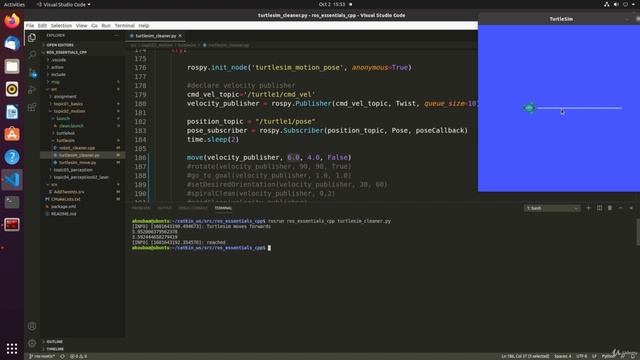Open Files manager from the dock

pyautogui.click(x=12, y=66)
